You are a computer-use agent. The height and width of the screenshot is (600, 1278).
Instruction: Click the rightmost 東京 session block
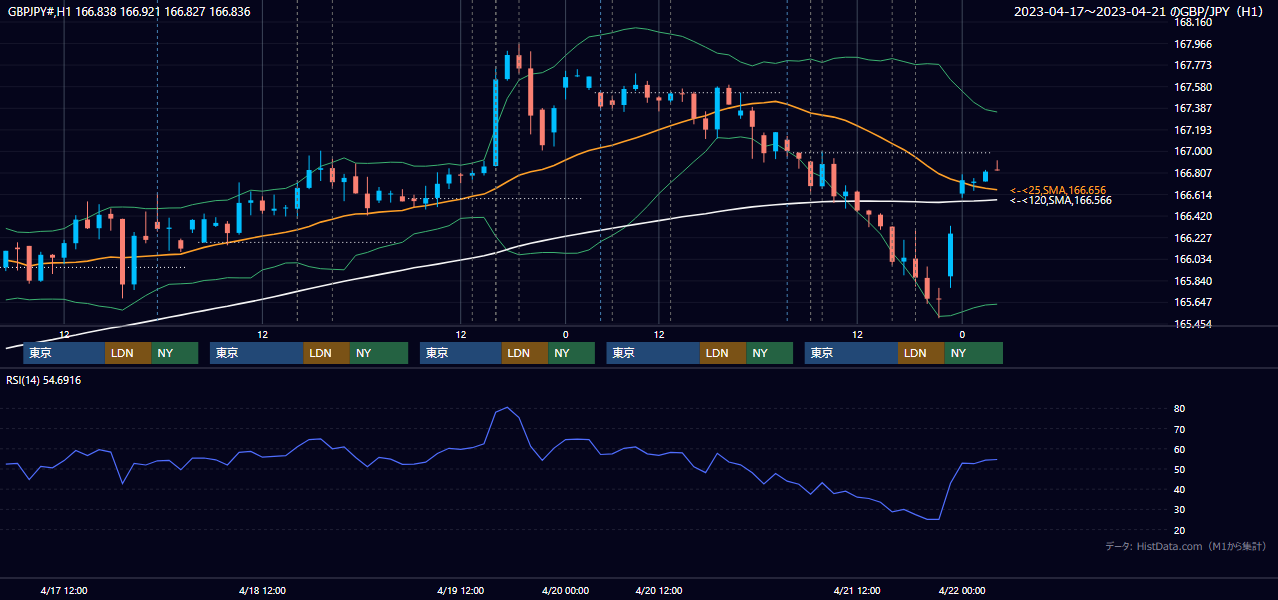851,353
